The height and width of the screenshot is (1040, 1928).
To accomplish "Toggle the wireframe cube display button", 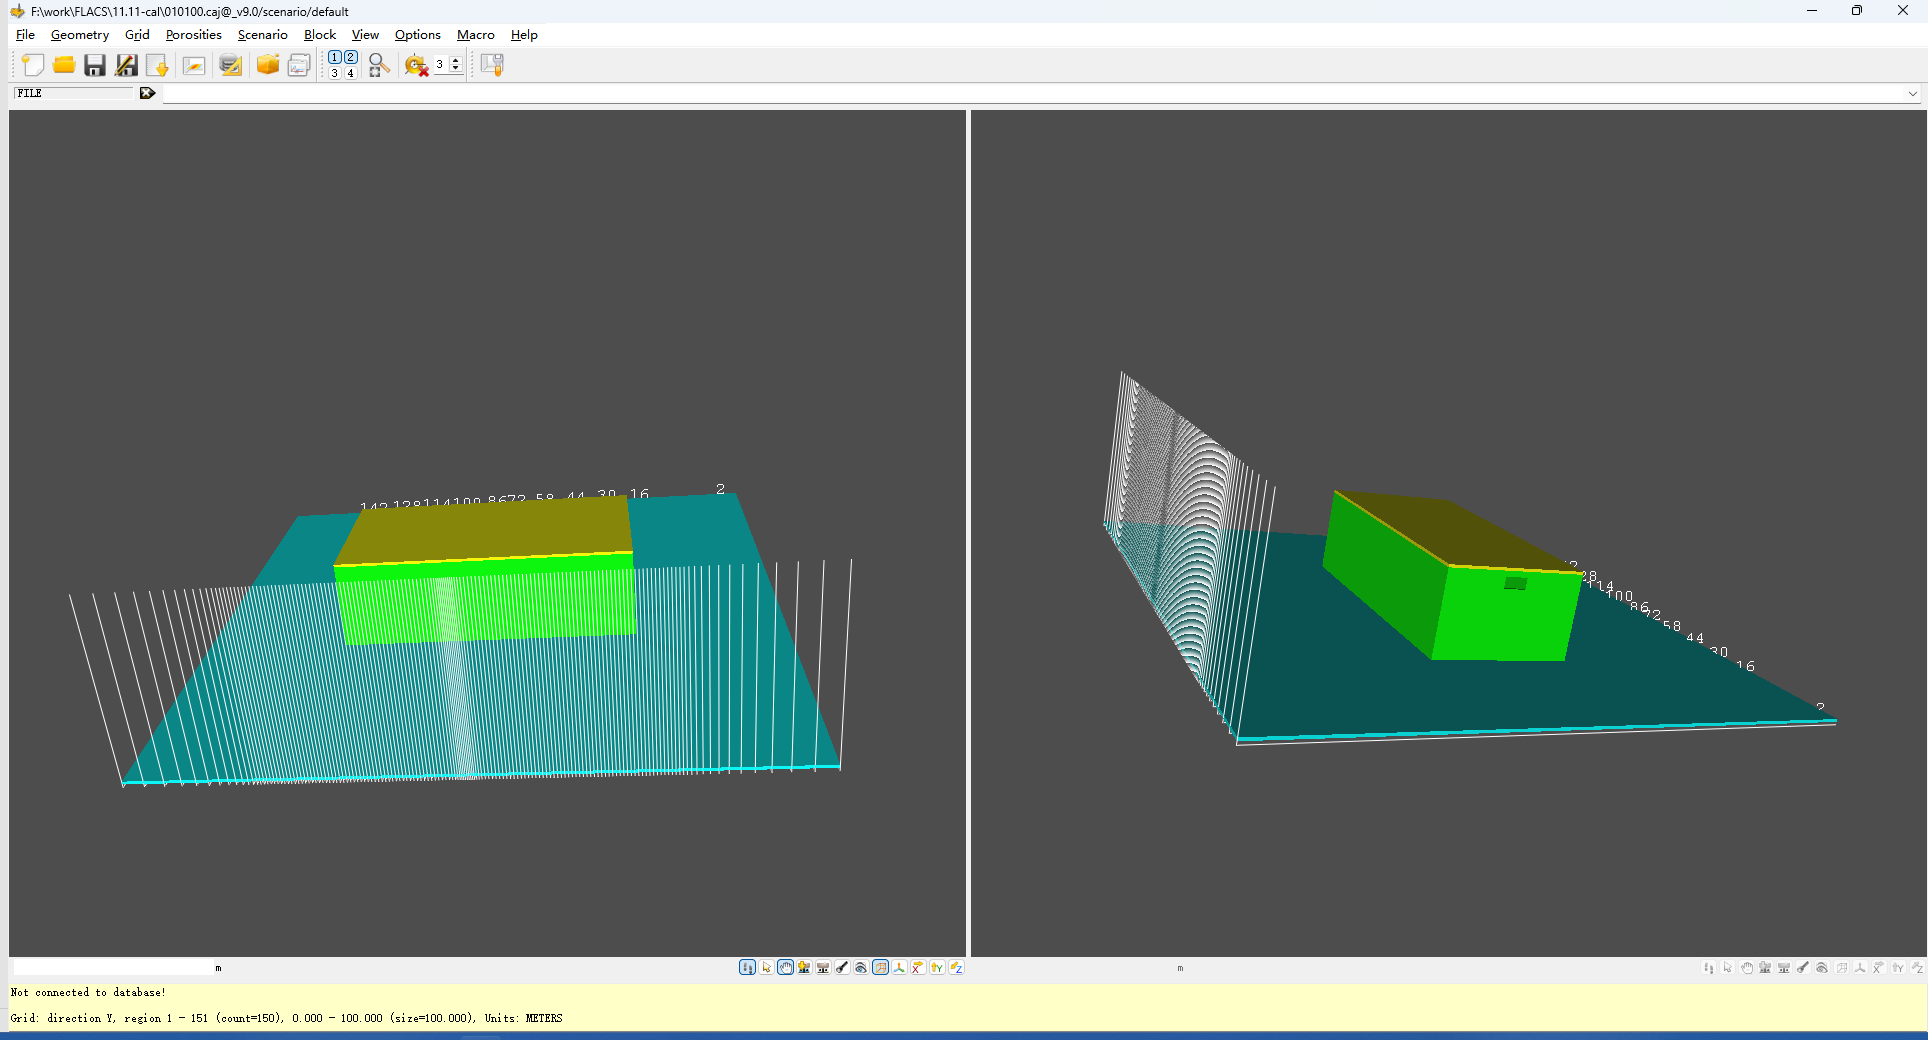I will coord(880,967).
